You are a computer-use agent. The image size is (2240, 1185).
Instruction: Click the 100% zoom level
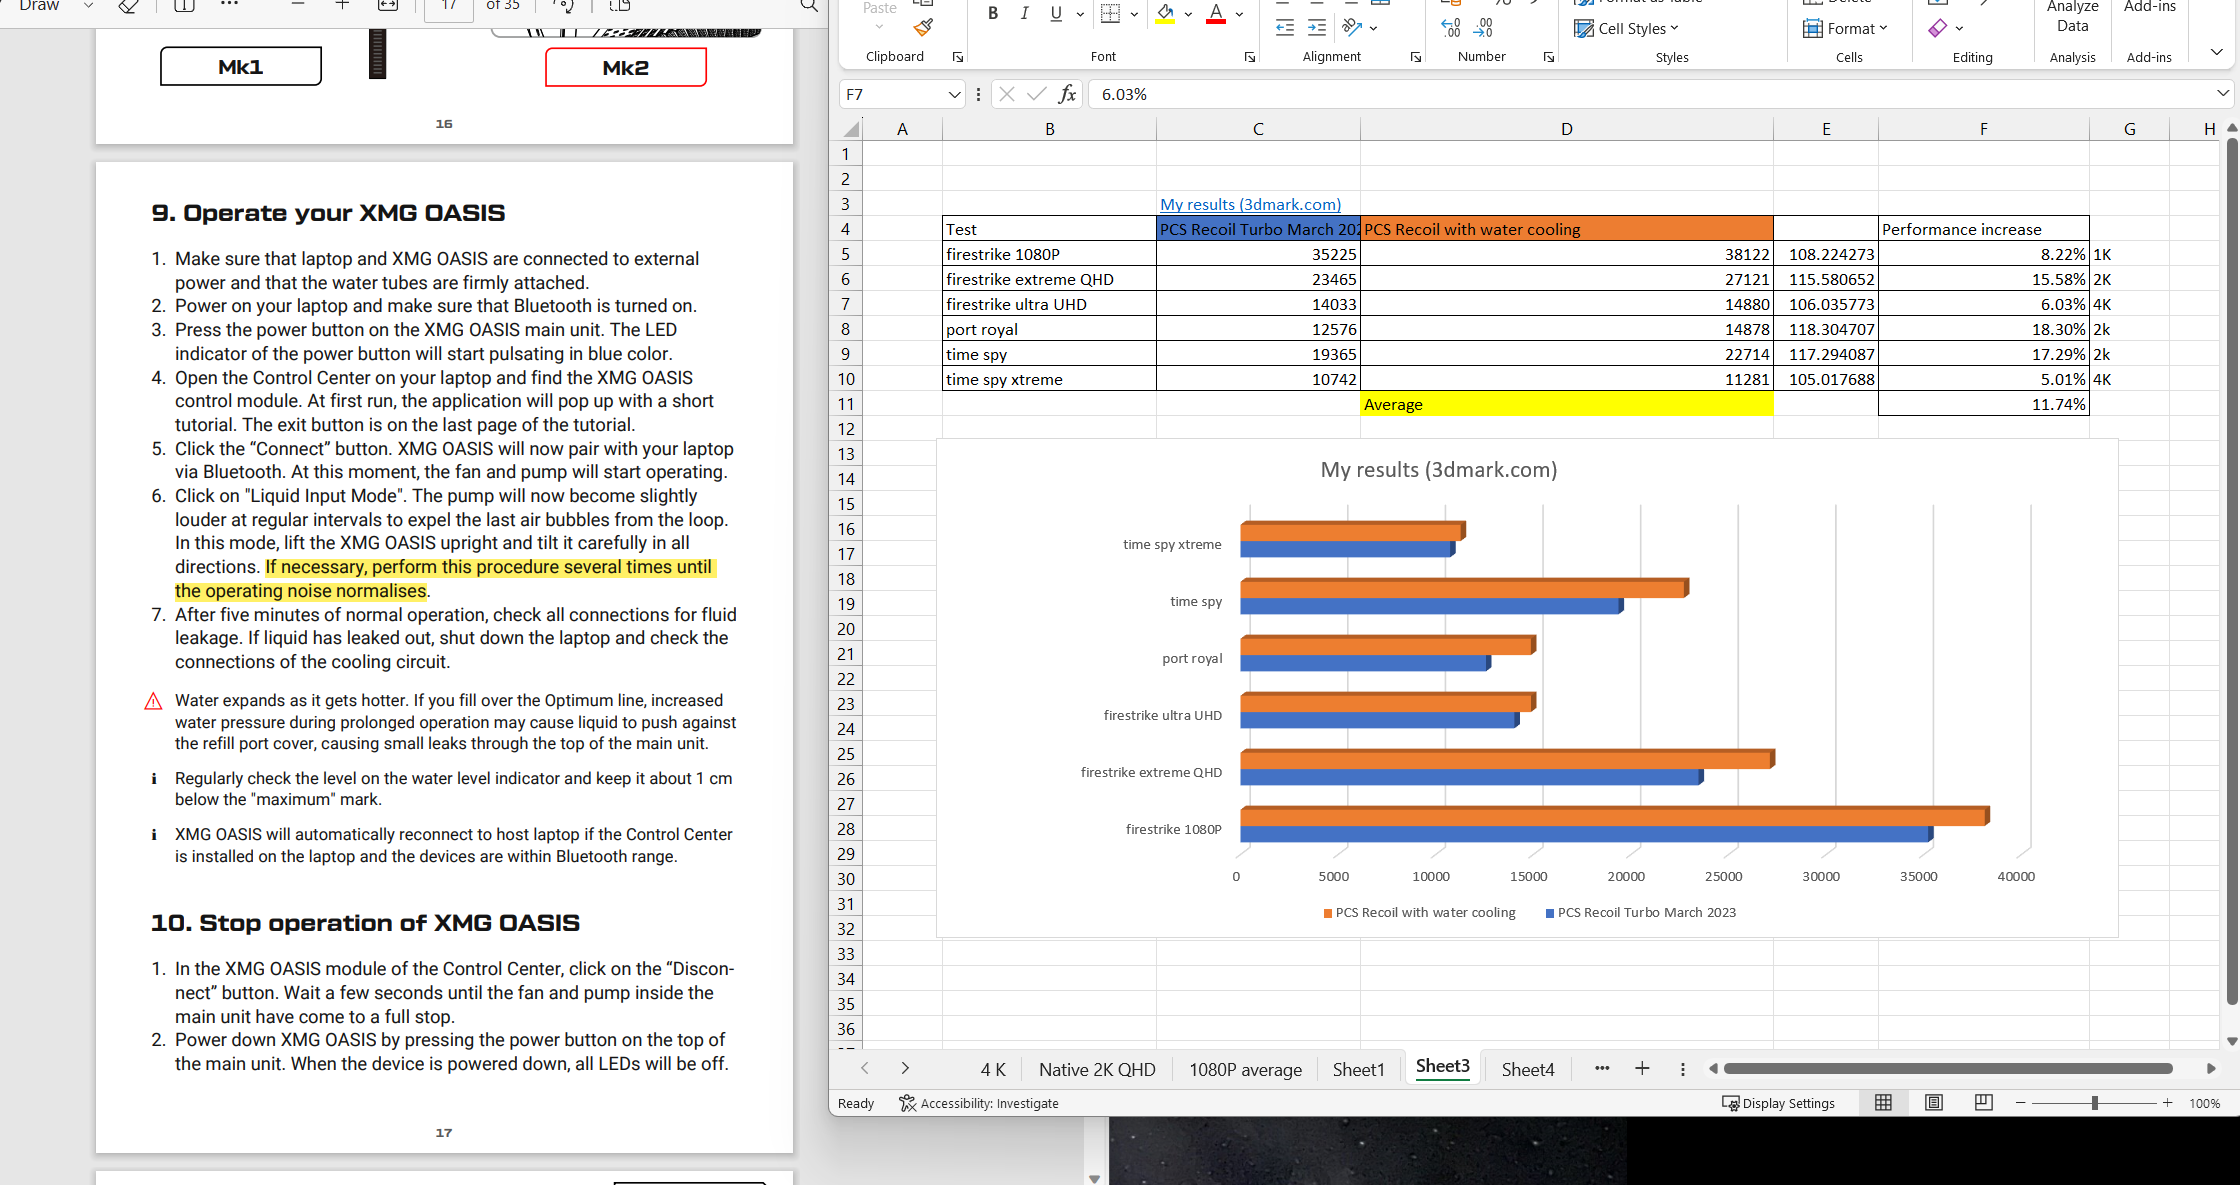pyautogui.click(x=2204, y=1103)
